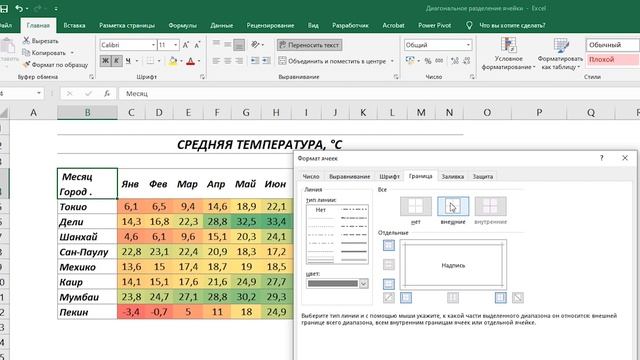Image resolution: width=640 pixels, height=360 pixels.
Task: Switch to Выравнивание tab in dialog
Action: click(x=349, y=176)
